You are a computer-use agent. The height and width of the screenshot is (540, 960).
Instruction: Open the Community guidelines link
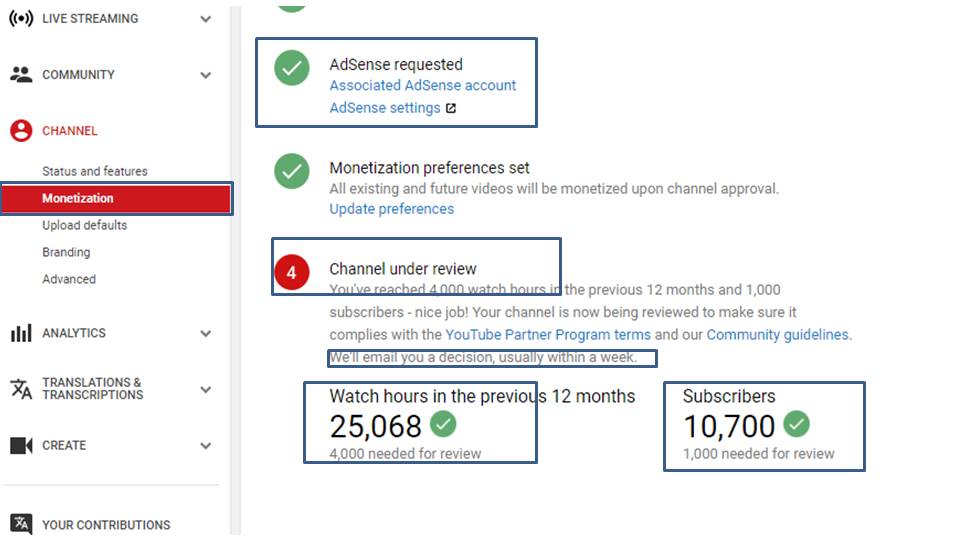pos(778,335)
